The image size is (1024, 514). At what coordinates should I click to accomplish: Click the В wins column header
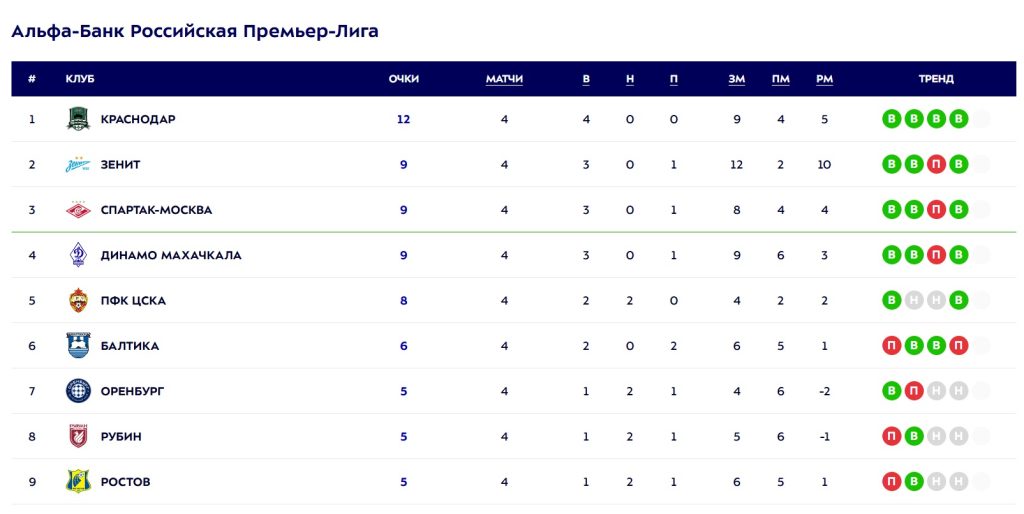(586, 79)
